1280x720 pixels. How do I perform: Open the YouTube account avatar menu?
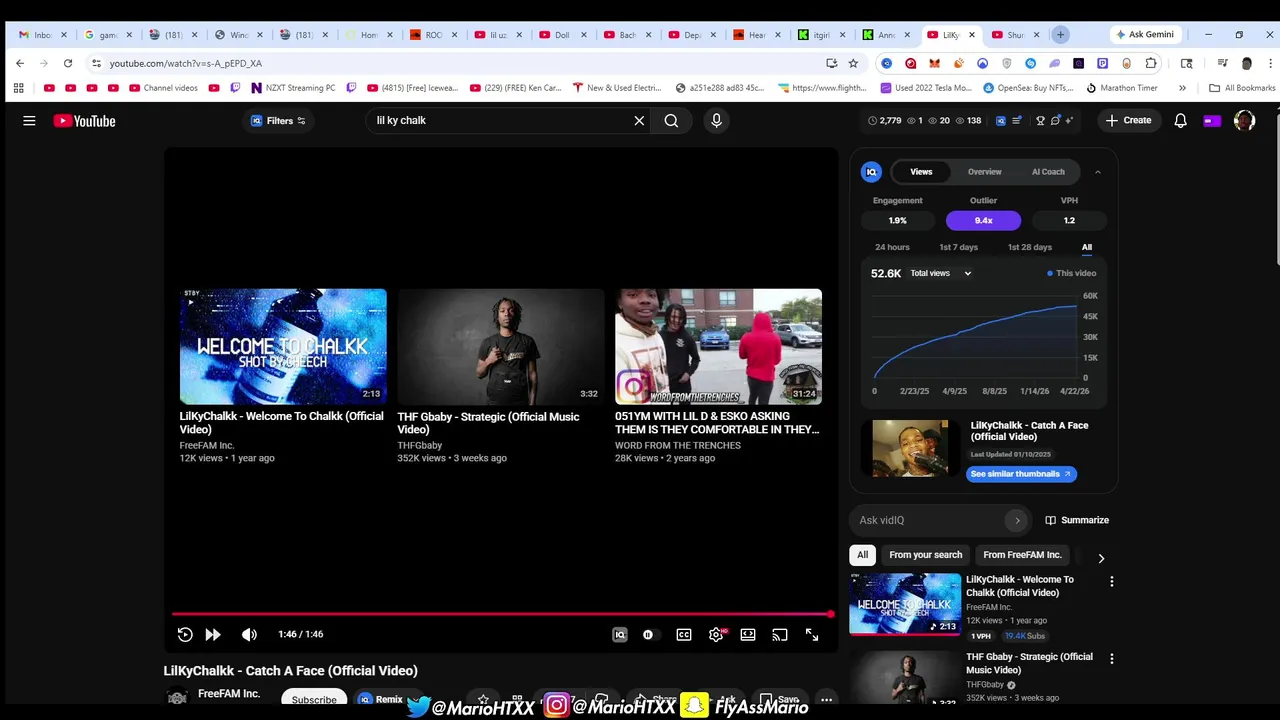pyautogui.click(x=1244, y=121)
